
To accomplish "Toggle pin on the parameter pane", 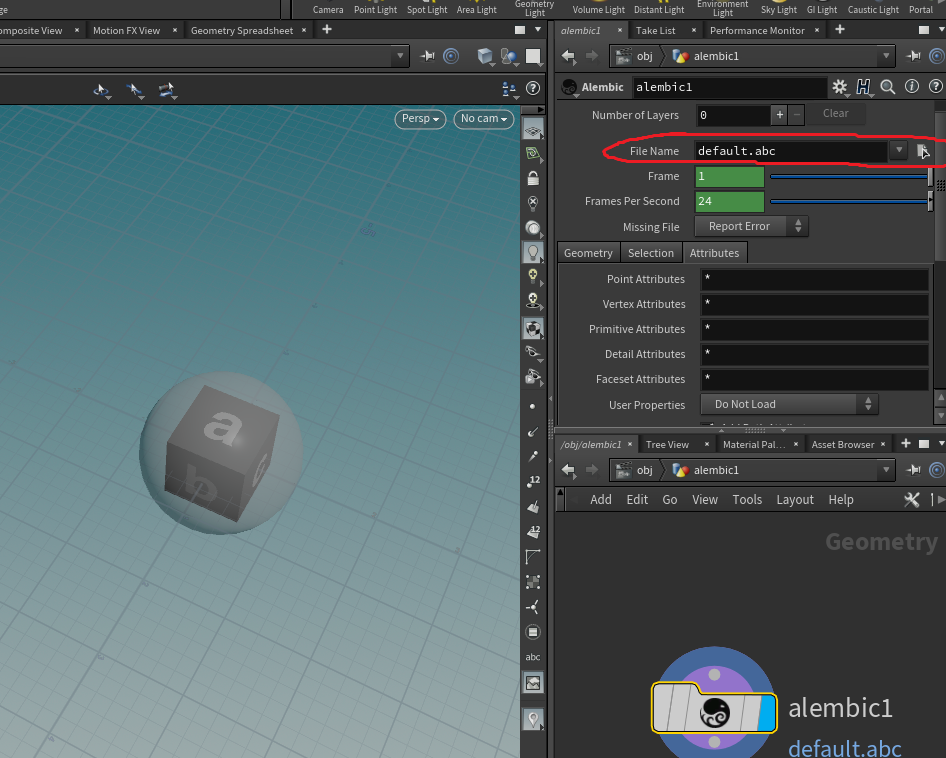I will (914, 56).
